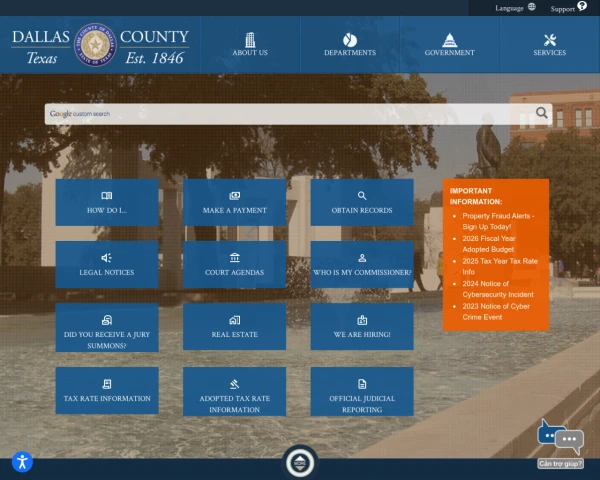600x480 pixels.
Task: Select the Court Agendas tile
Action: (234, 265)
